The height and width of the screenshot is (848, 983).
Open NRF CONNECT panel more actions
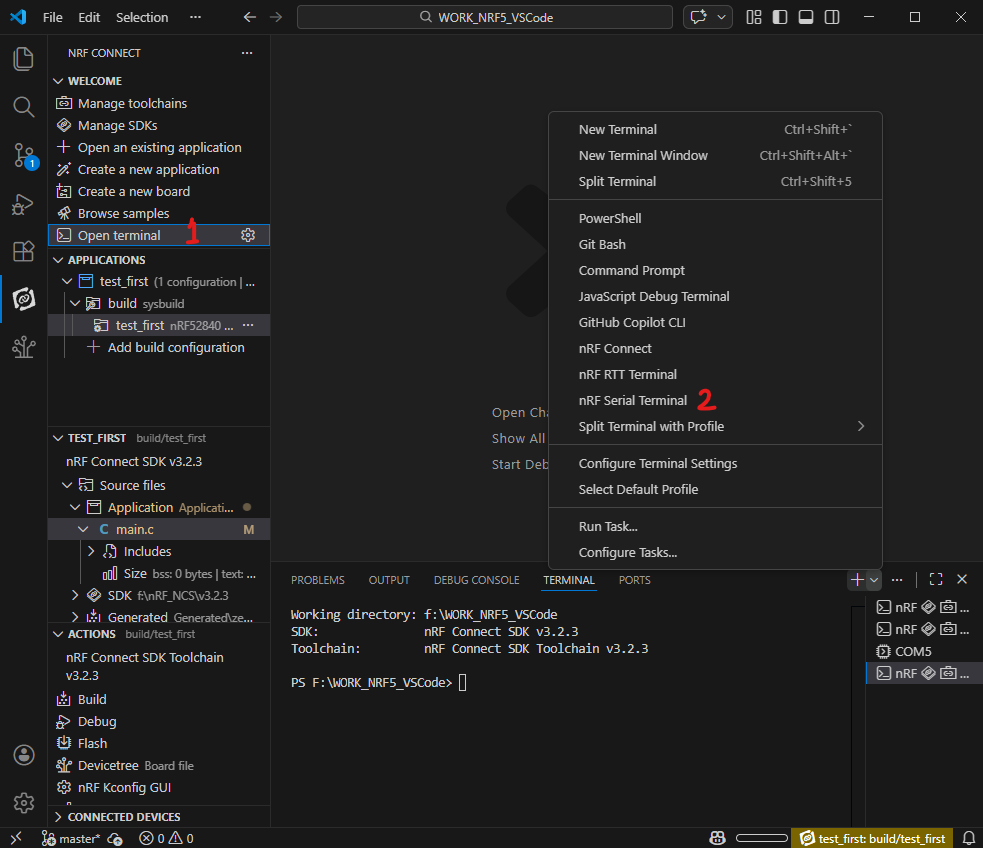tap(247, 53)
